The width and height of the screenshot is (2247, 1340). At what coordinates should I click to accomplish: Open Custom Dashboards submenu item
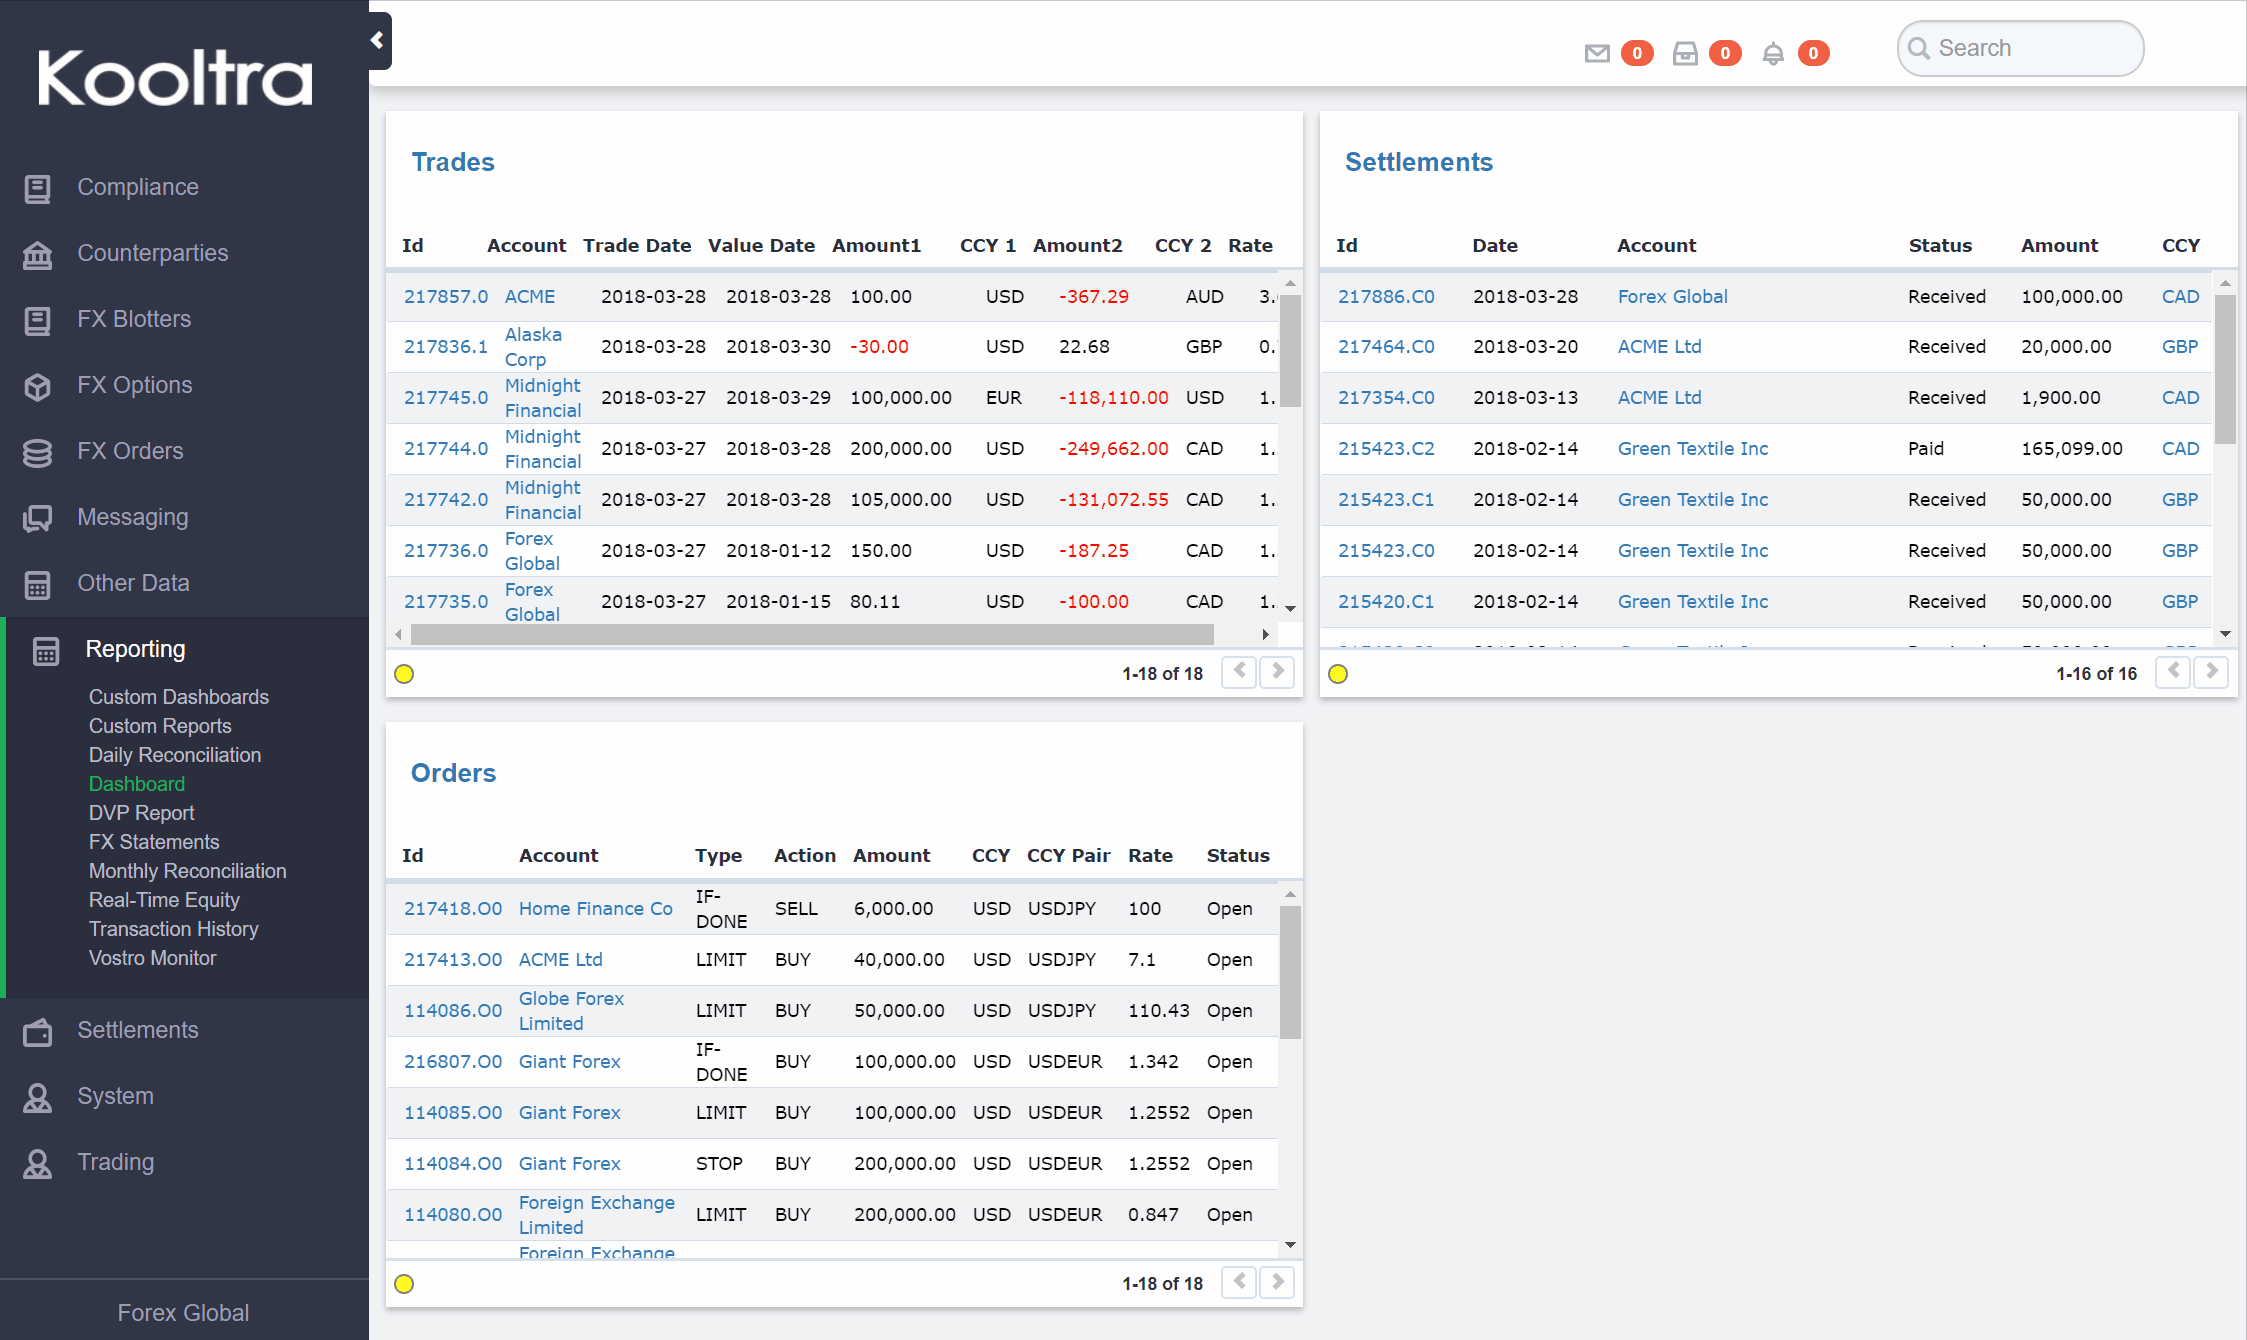click(179, 697)
